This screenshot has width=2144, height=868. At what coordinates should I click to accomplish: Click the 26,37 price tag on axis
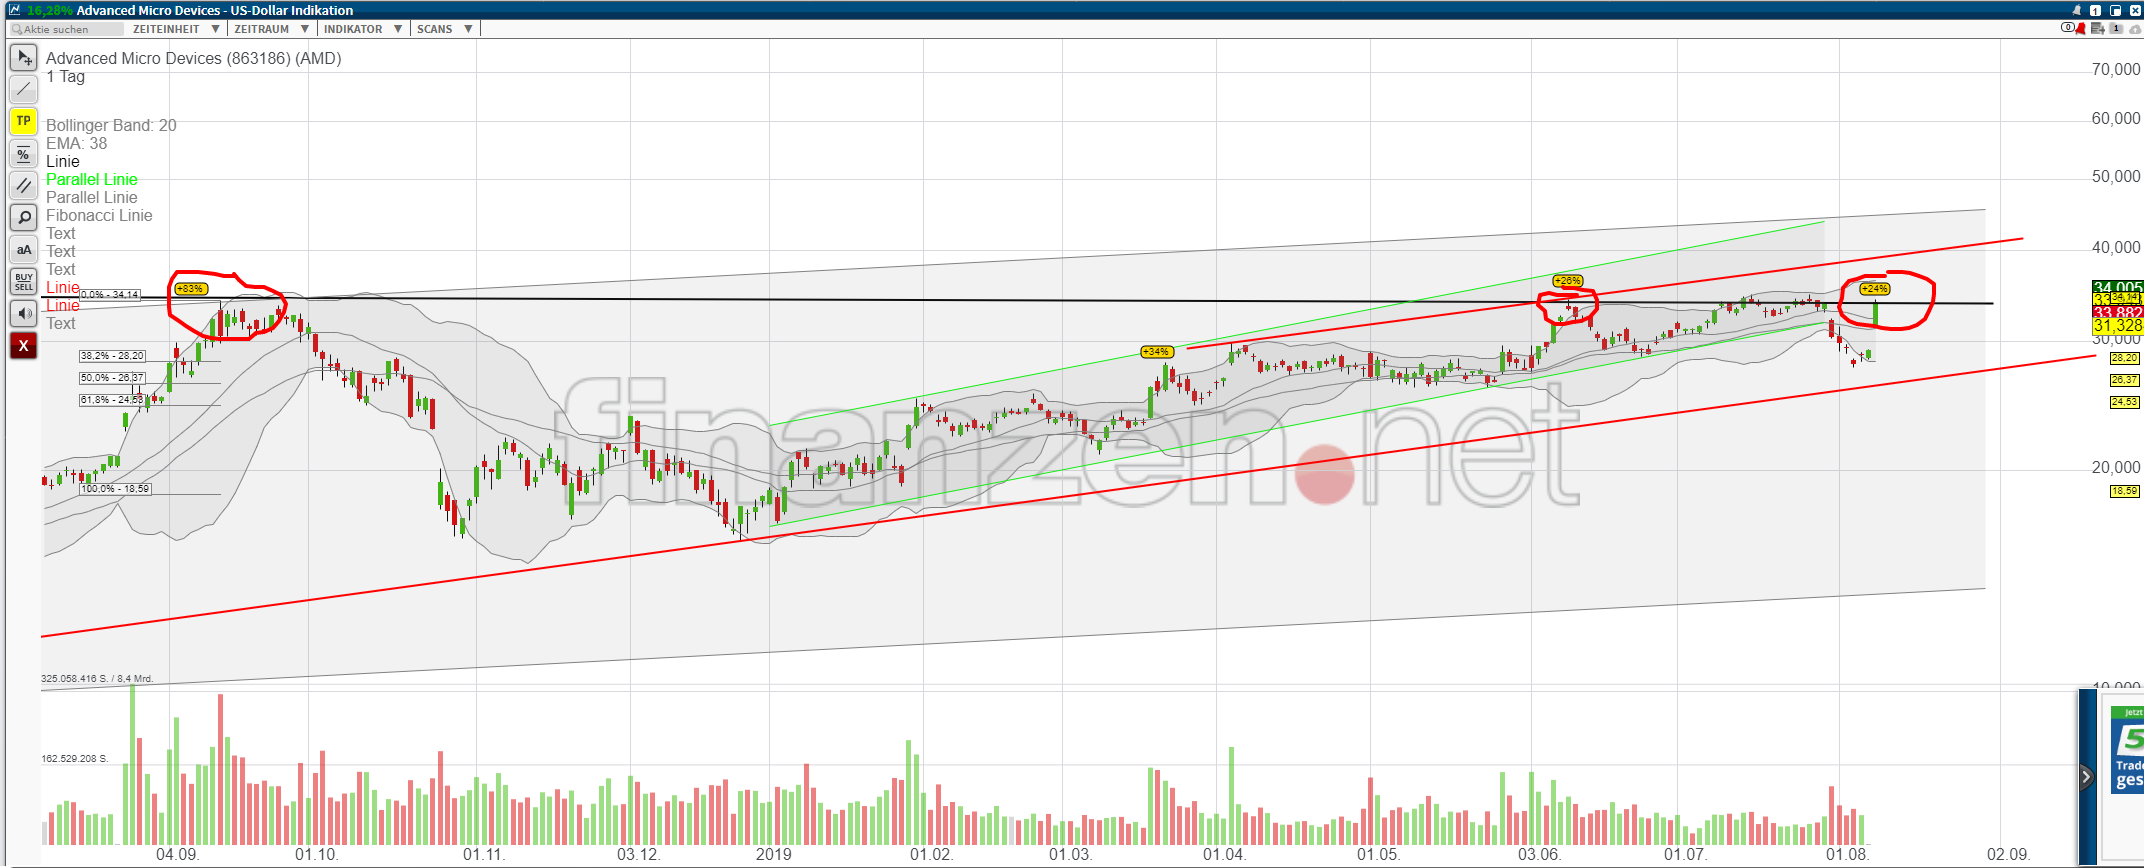click(x=2124, y=380)
